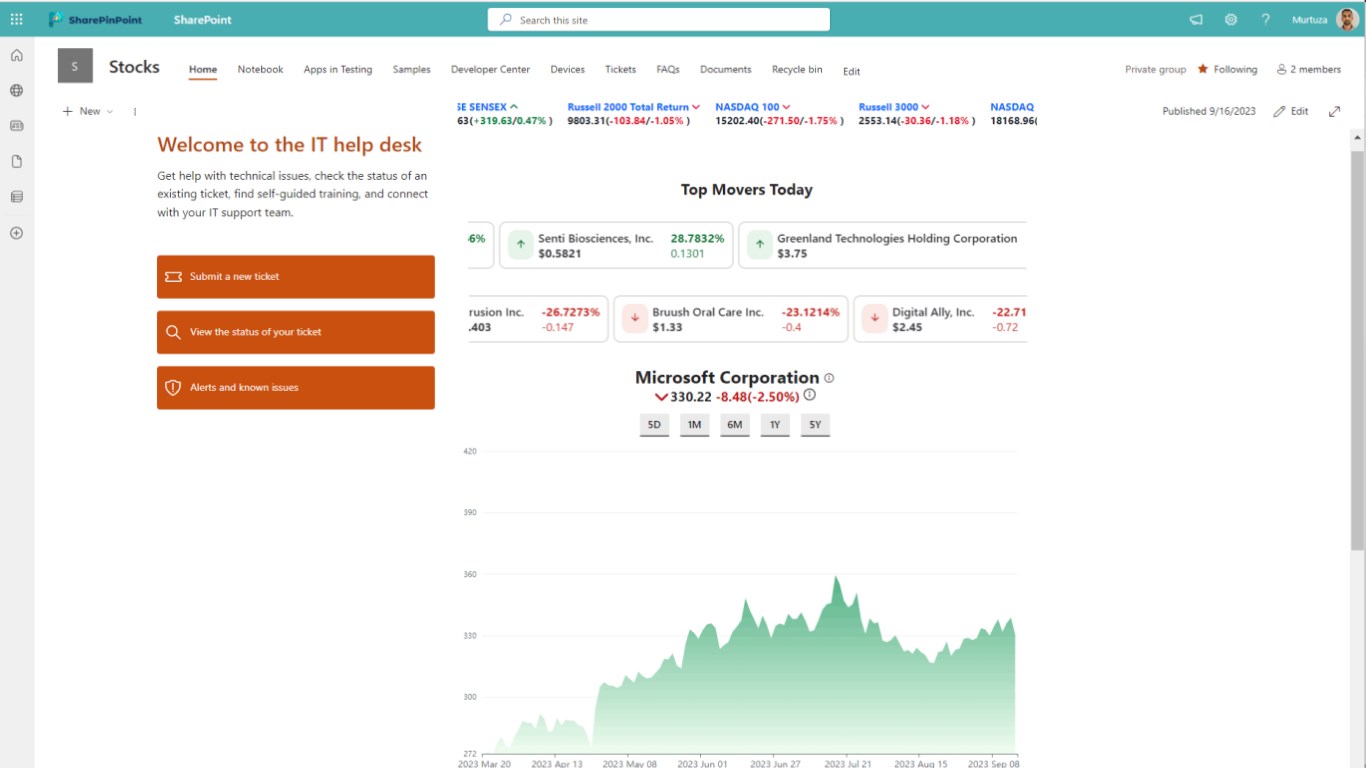The image size is (1366, 768).
Task: Click the SharePoint header label
Action: click(x=202, y=19)
